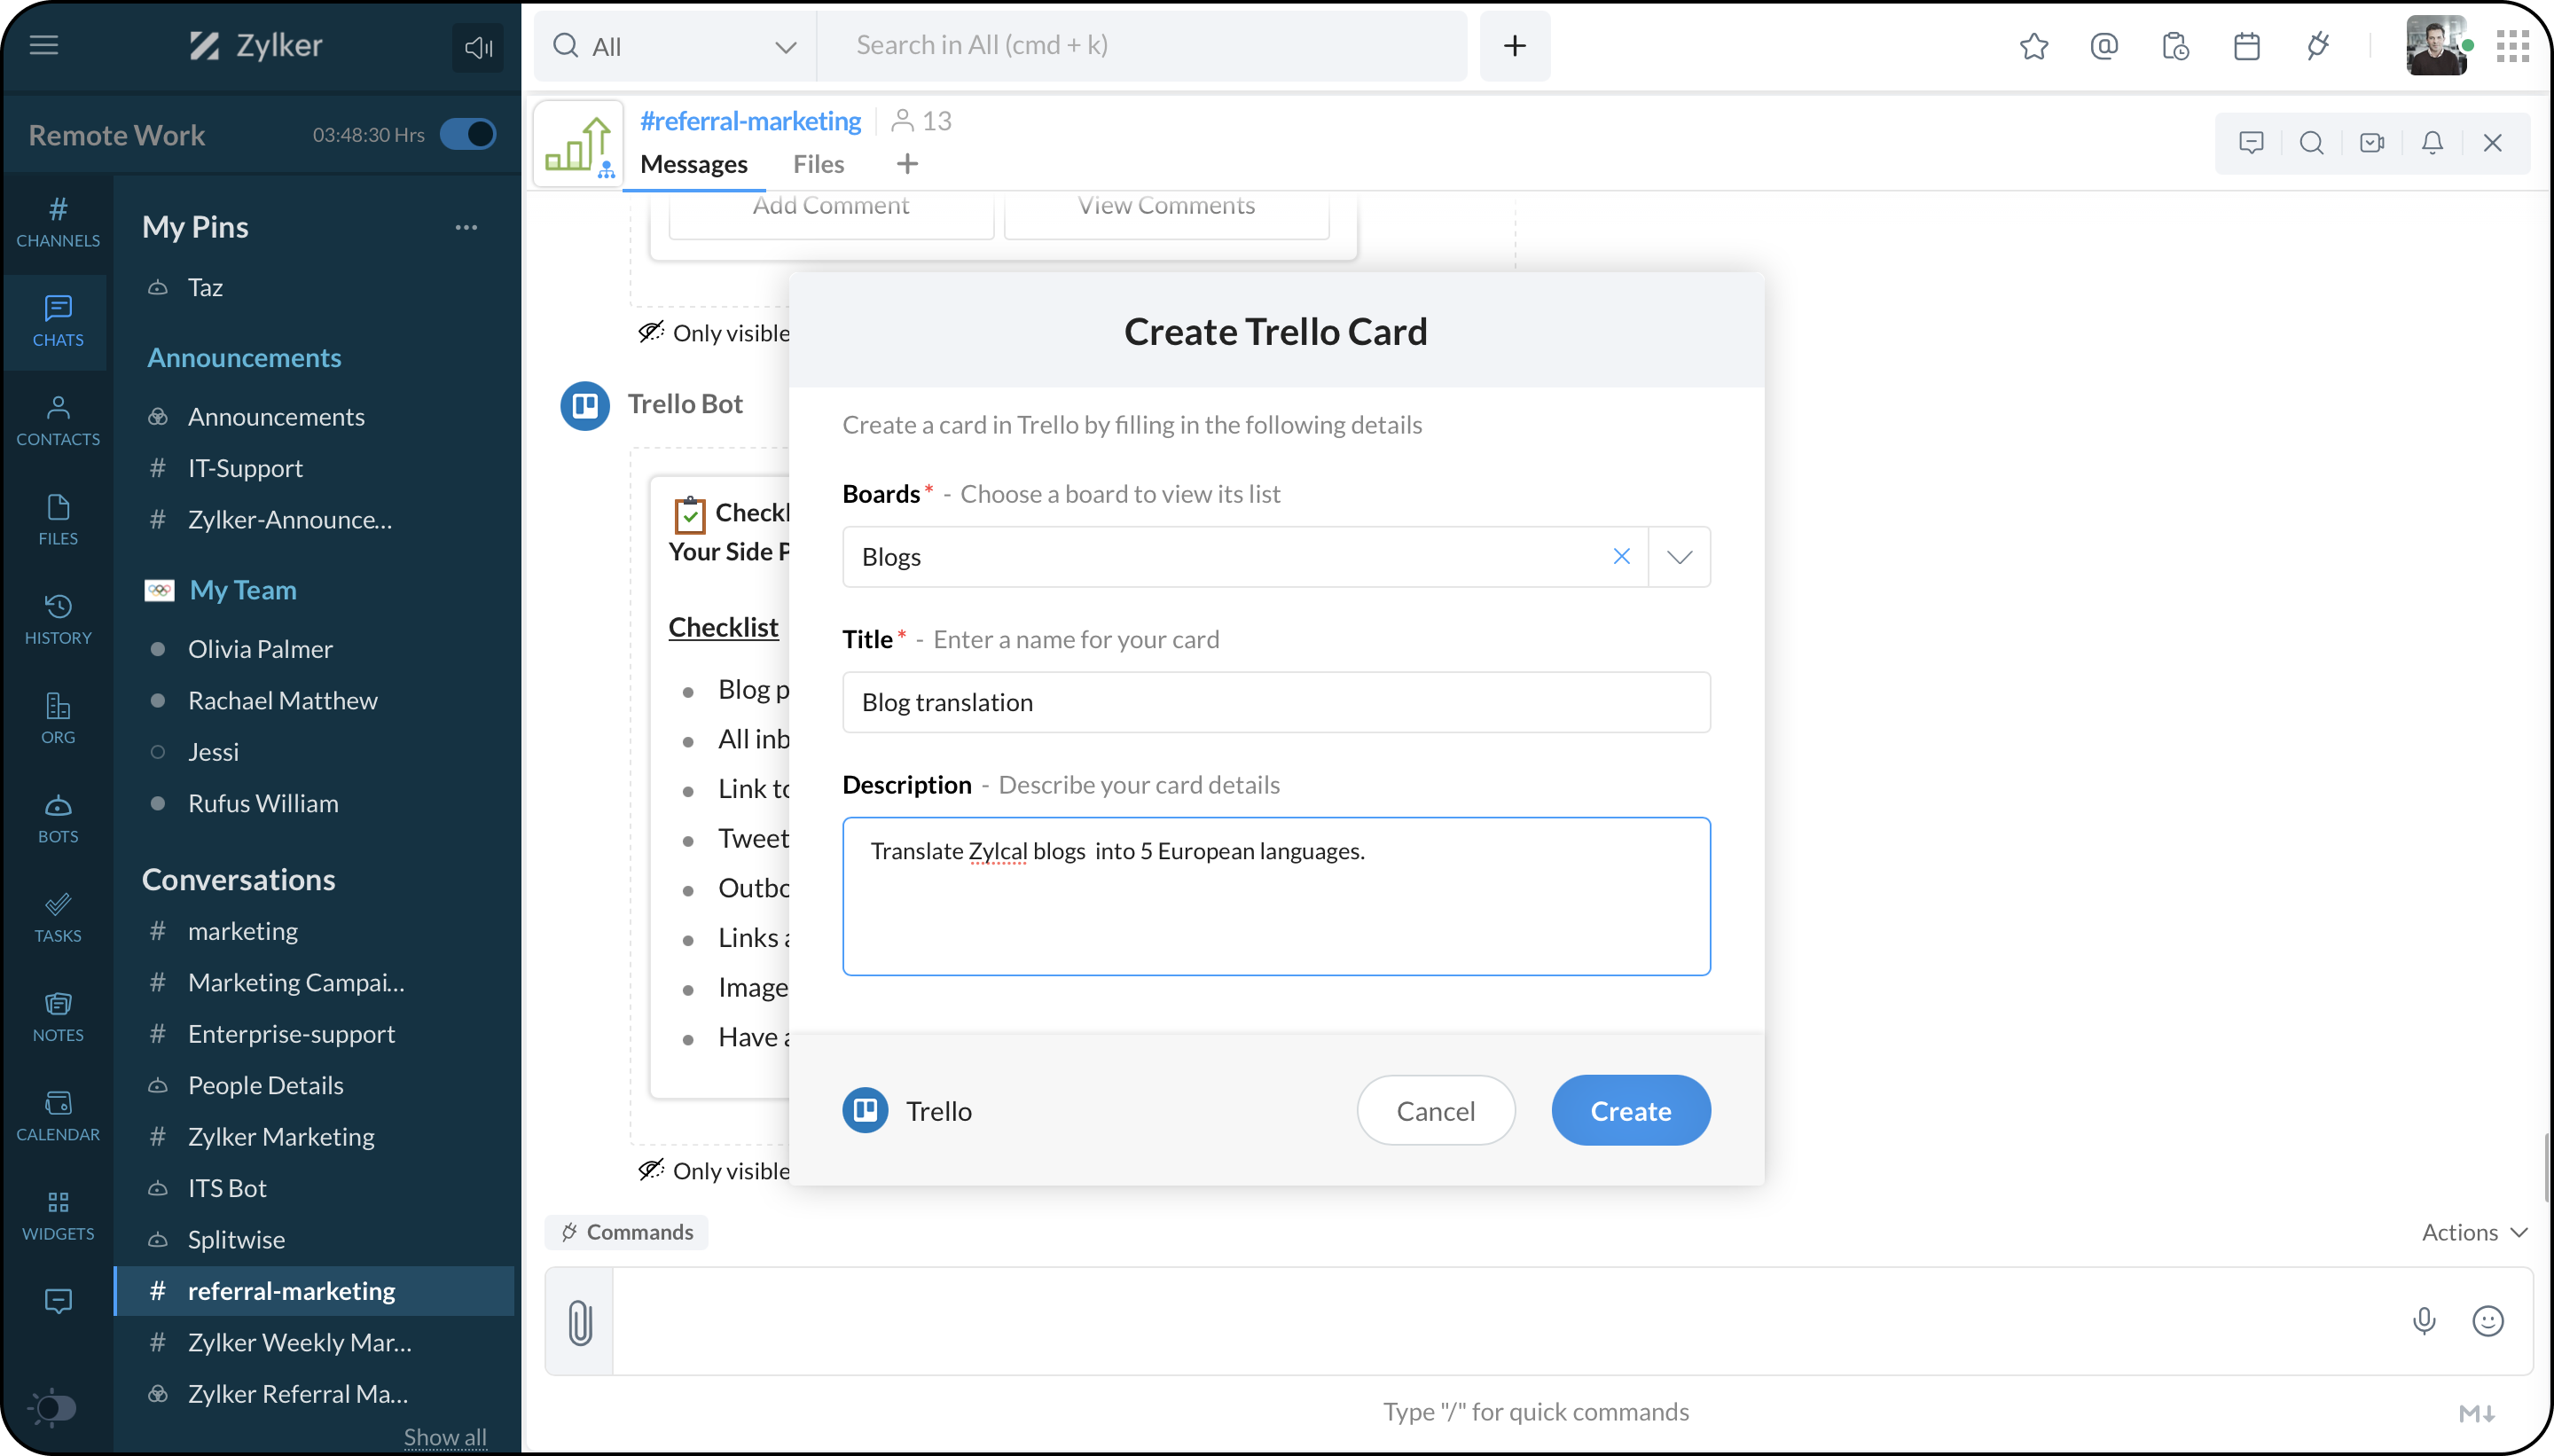2554x1456 pixels.
Task: Click Show all conversations link
Action: pyautogui.click(x=445, y=1436)
